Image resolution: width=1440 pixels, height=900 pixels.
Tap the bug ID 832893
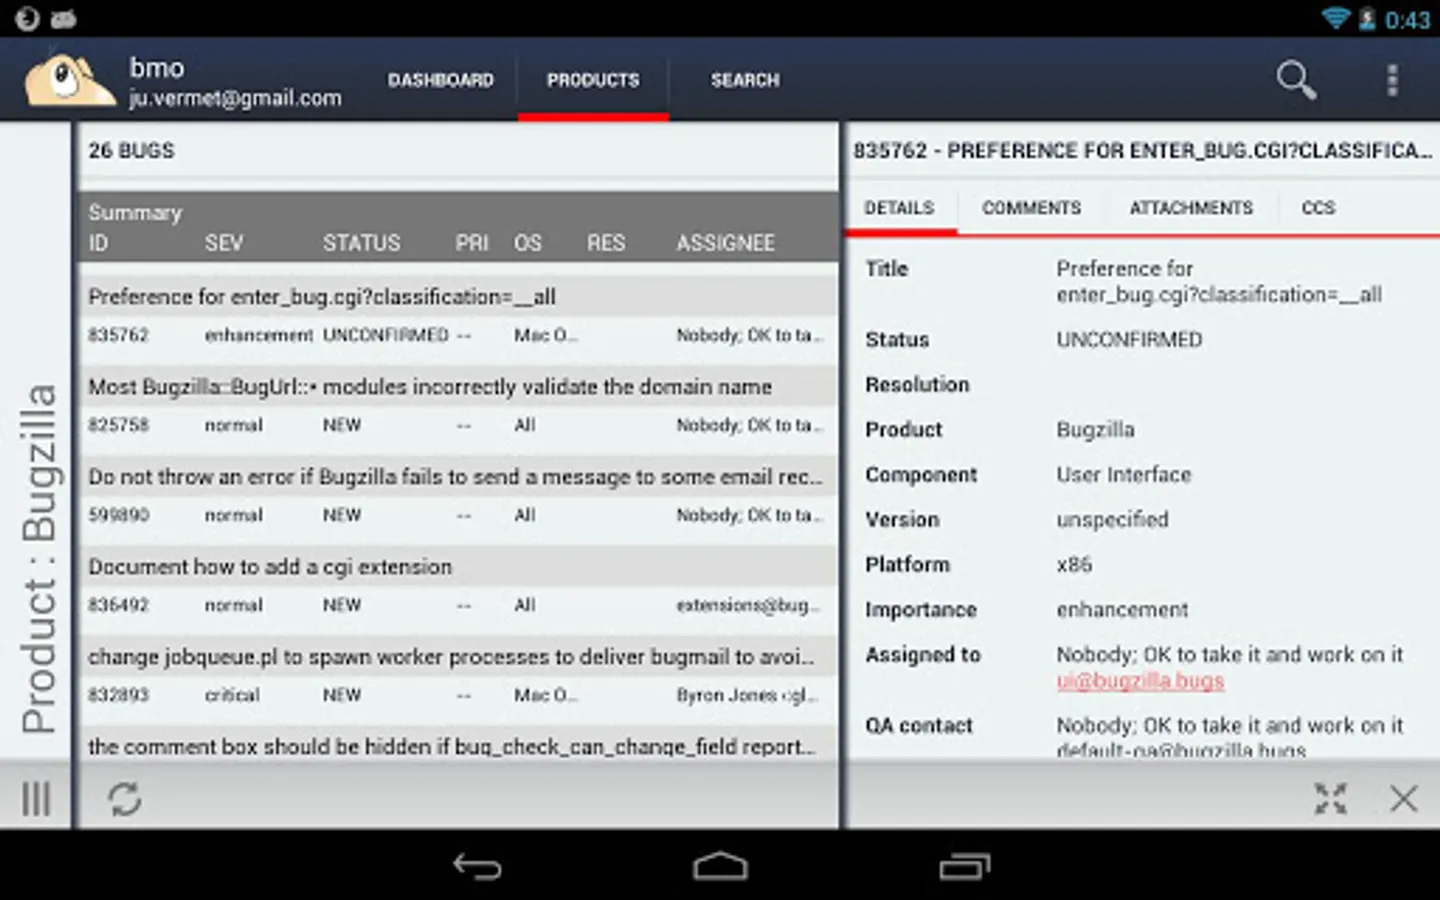[118, 695]
